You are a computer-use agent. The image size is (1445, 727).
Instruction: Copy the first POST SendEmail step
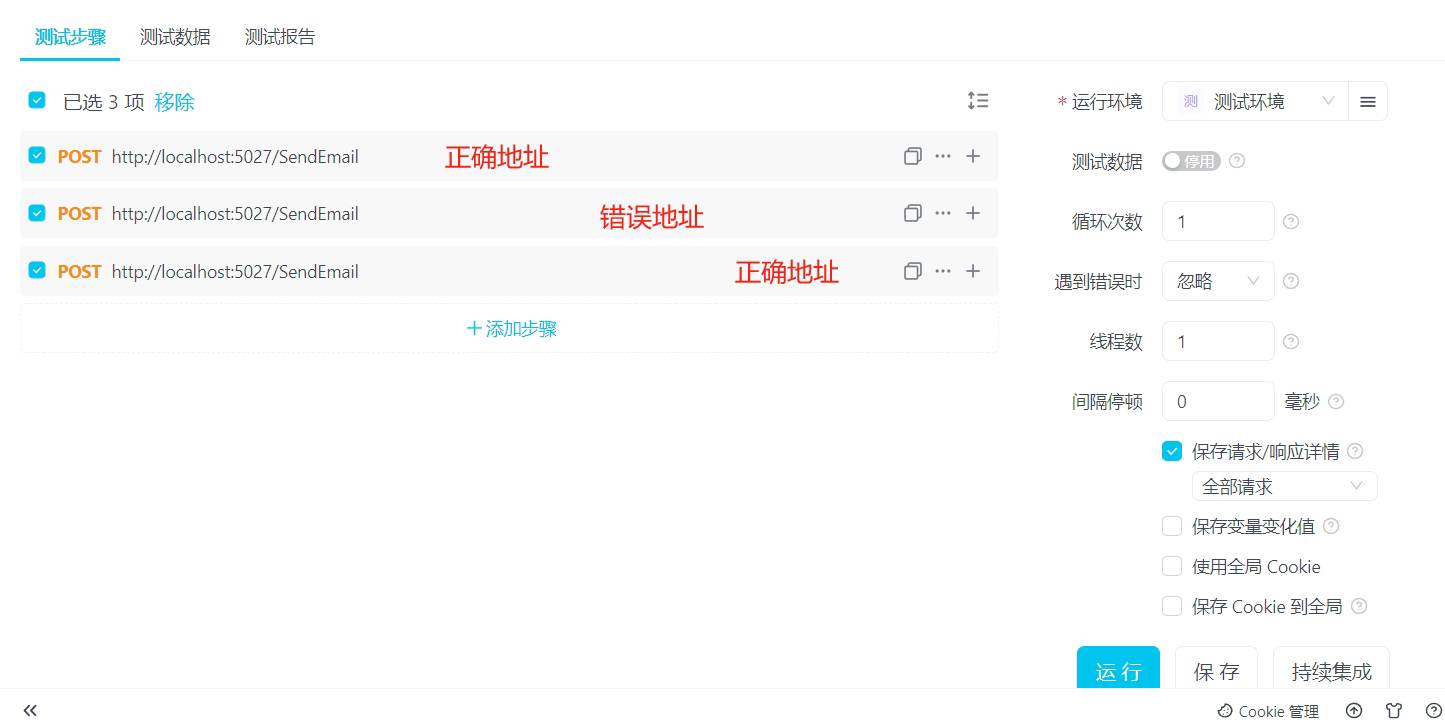(912, 156)
